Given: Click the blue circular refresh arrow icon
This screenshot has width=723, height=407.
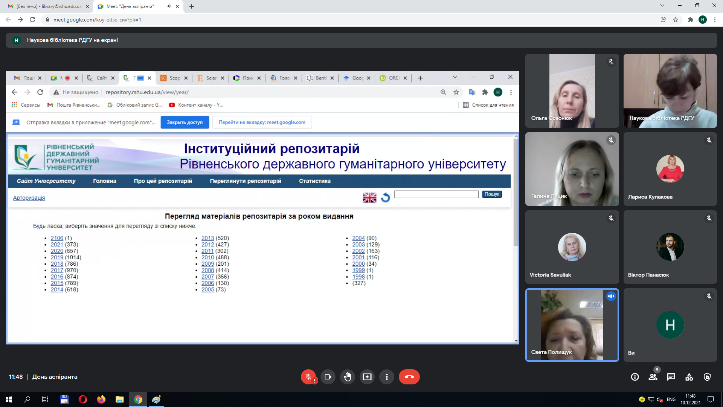Looking at the screenshot, I should [385, 198].
